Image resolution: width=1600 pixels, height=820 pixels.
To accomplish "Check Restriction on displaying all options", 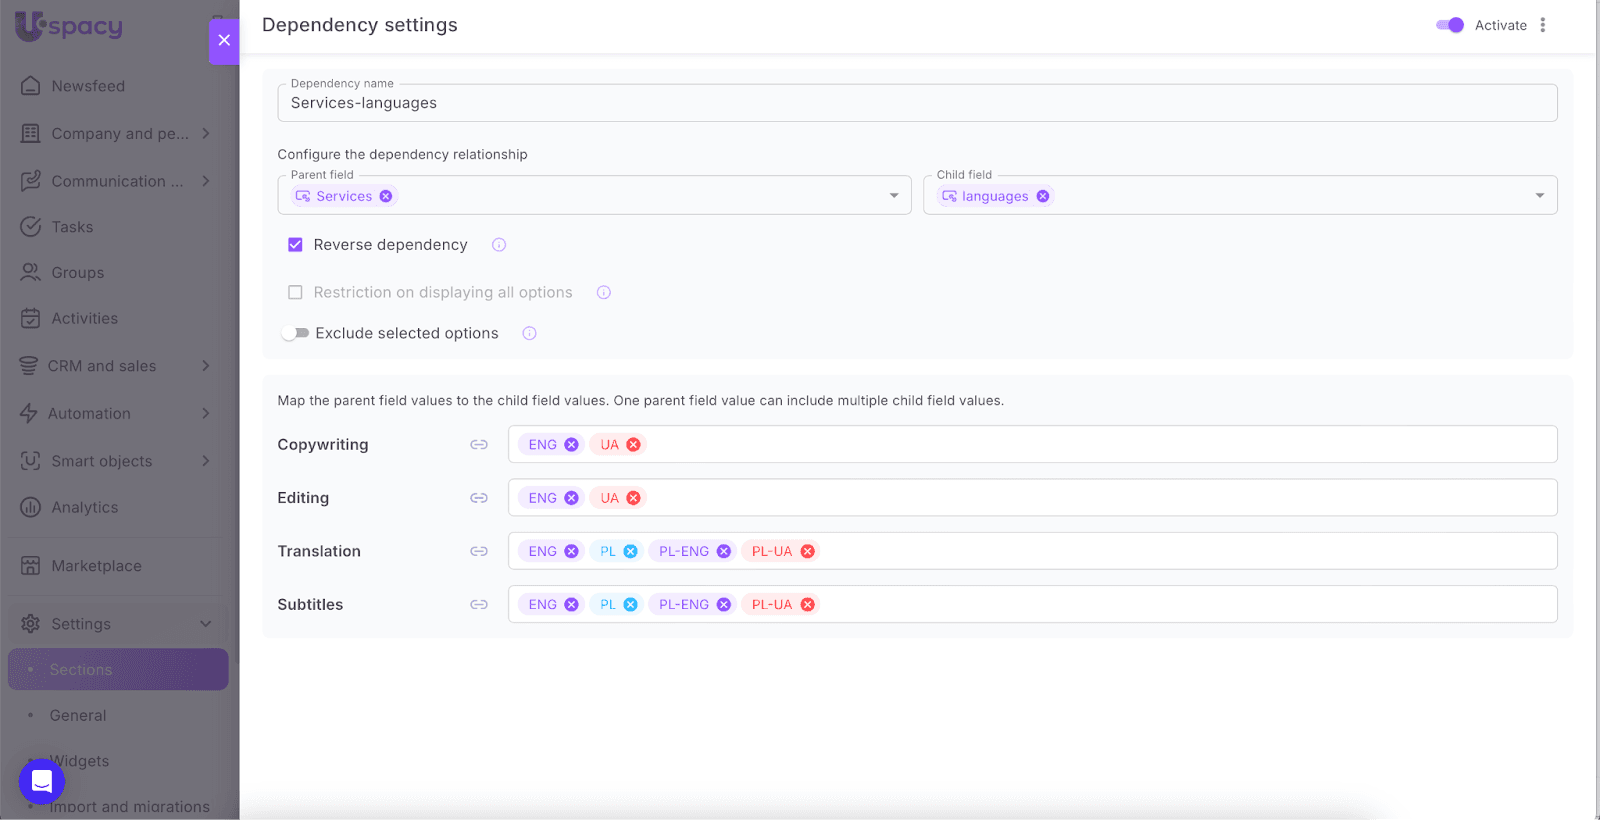I will pos(295,292).
